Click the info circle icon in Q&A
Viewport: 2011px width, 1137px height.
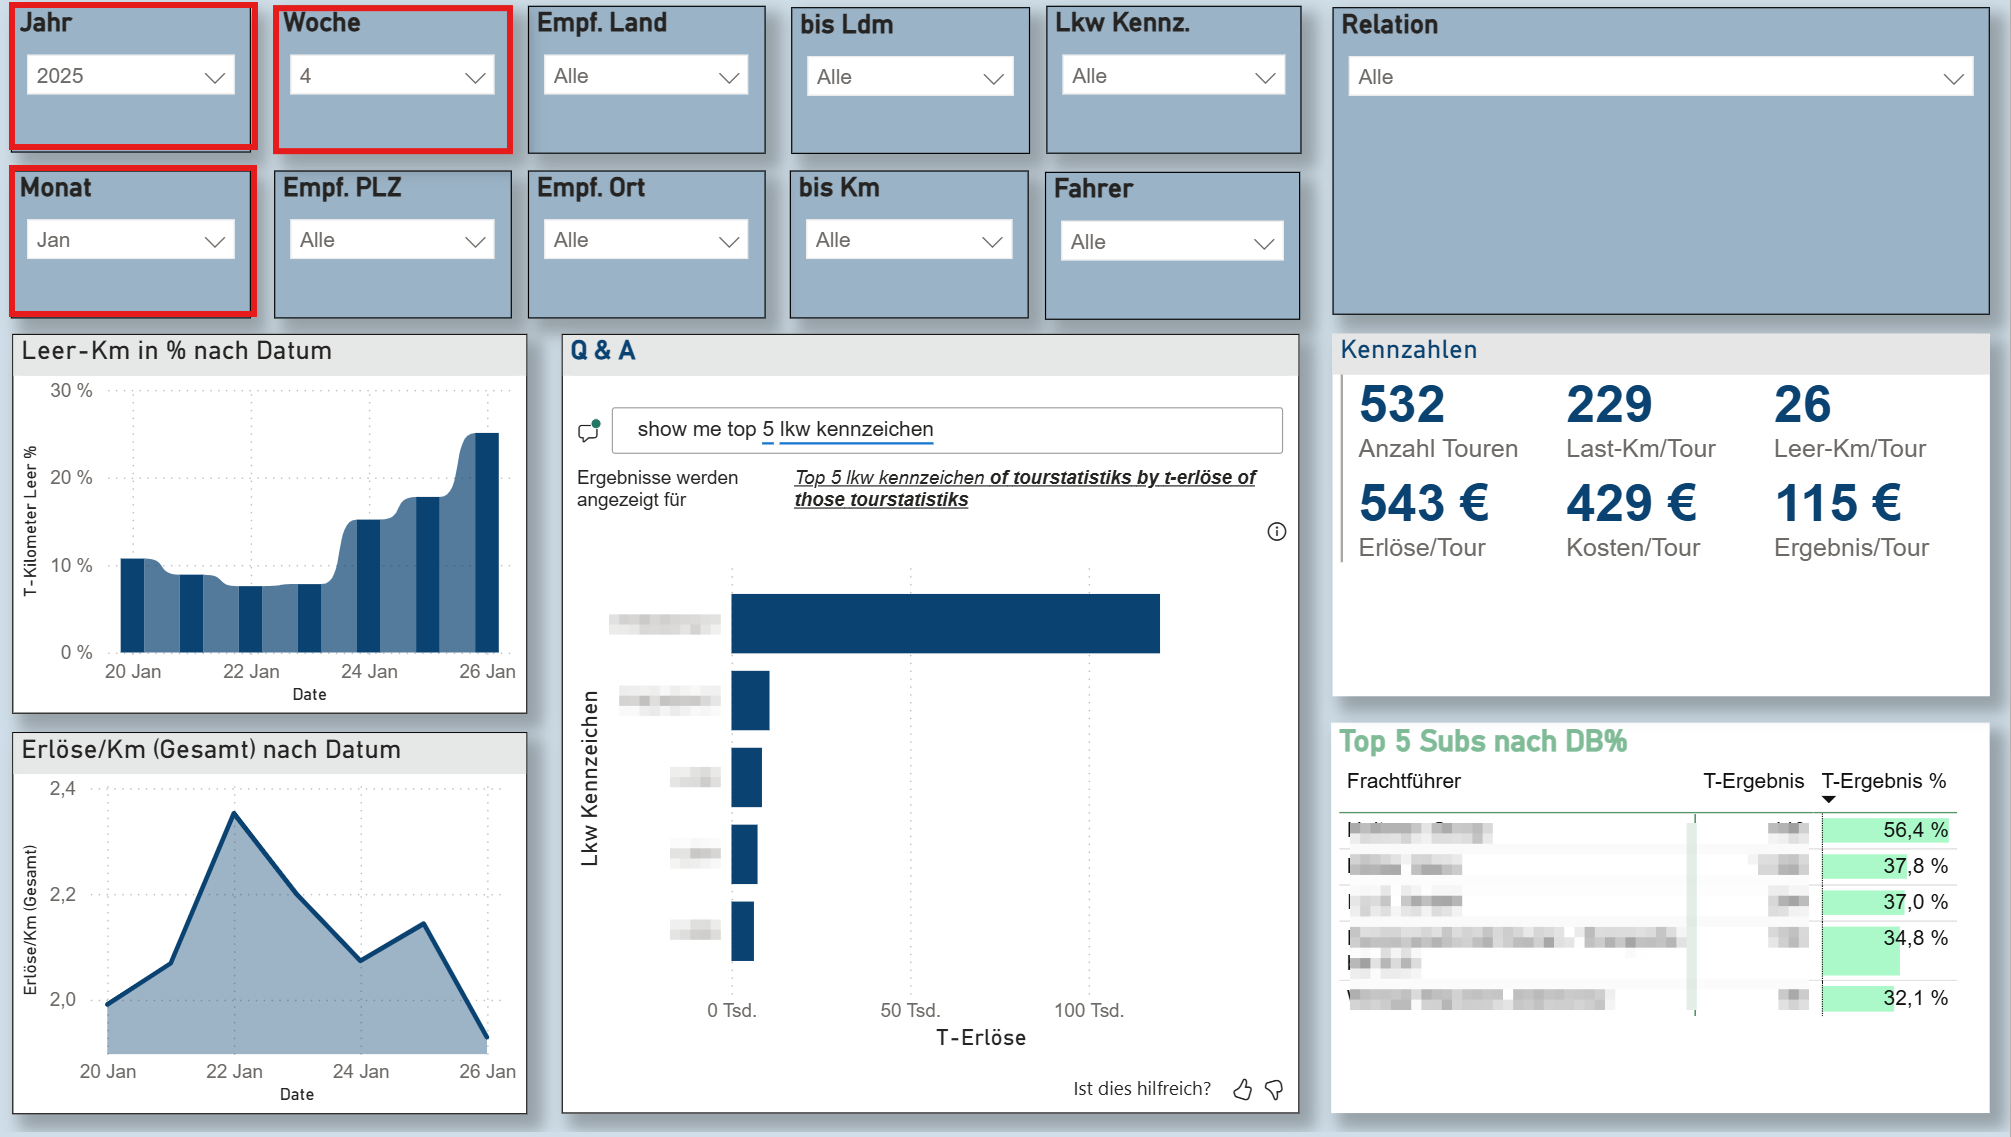[x=1276, y=531]
